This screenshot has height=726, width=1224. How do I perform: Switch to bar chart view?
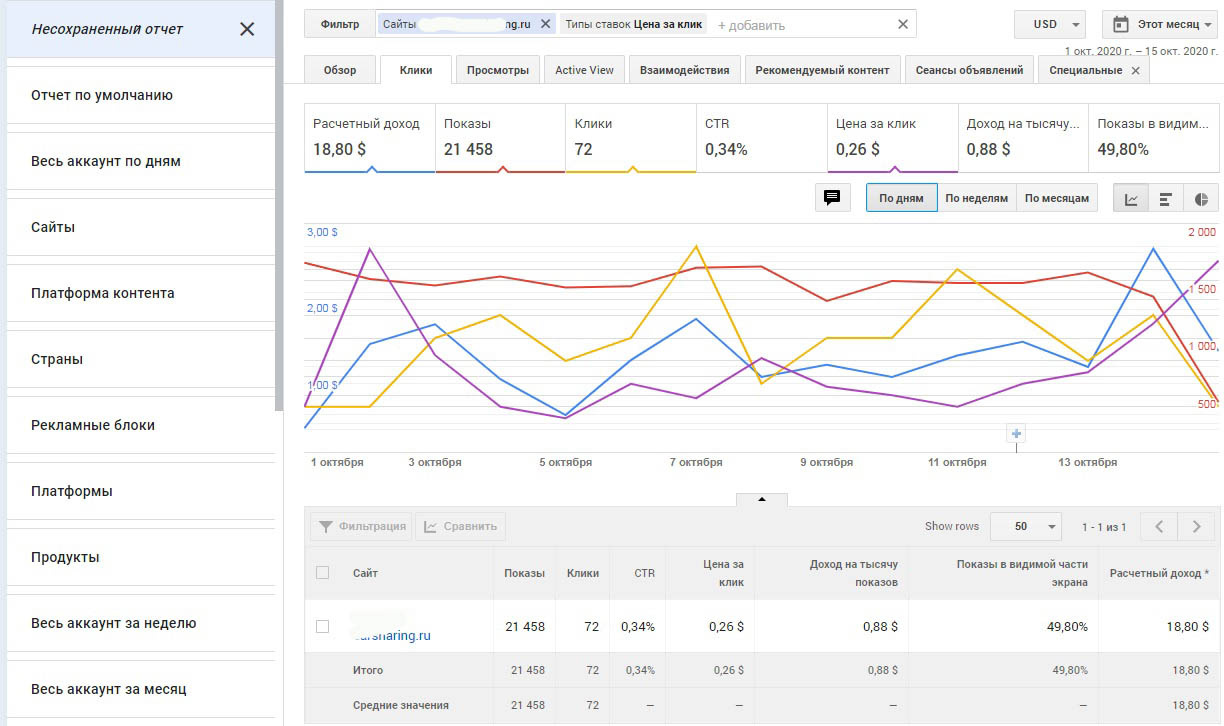[1166, 199]
